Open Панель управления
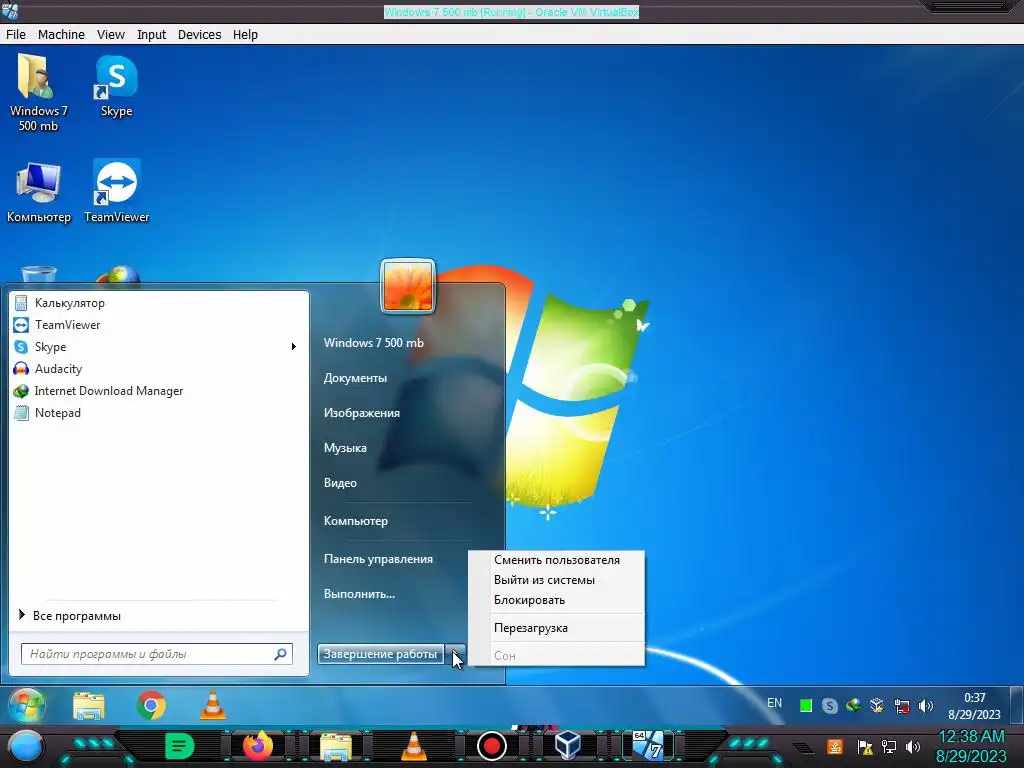1024x768 pixels. [x=378, y=559]
